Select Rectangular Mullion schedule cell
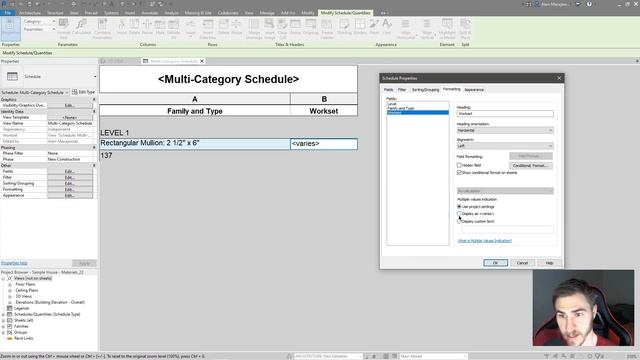Image resolution: width=640 pixels, height=360 pixels. pyautogui.click(x=195, y=143)
